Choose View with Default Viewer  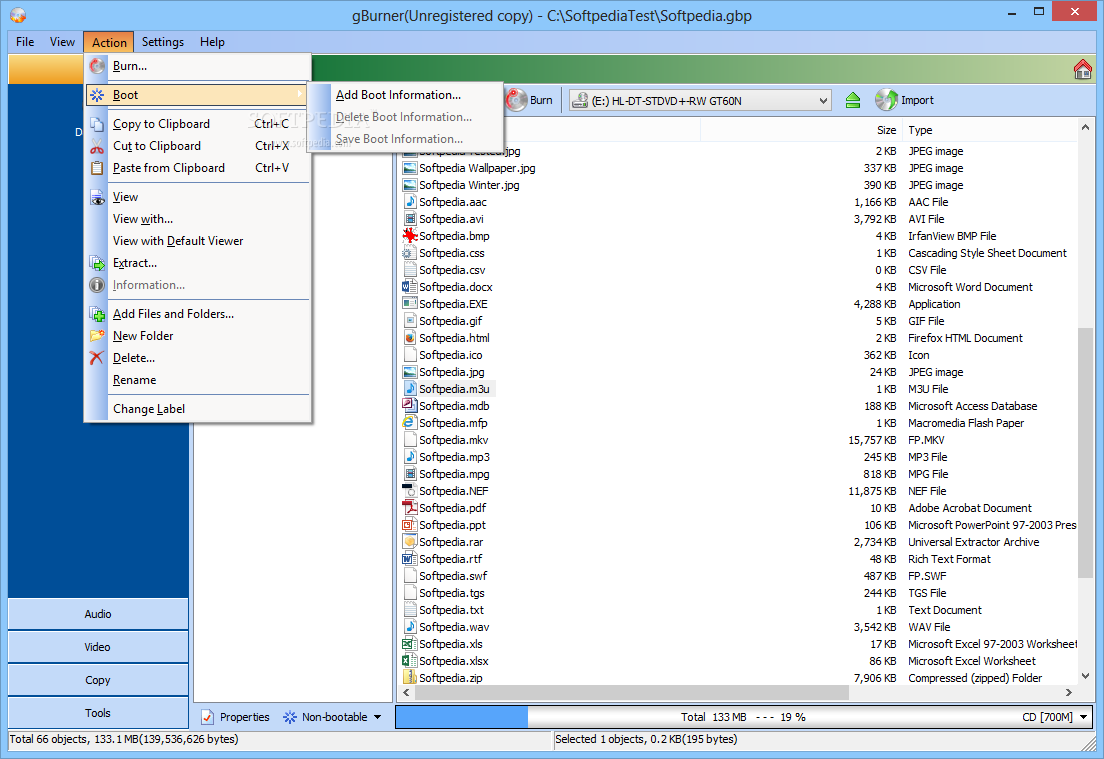tap(196, 241)
